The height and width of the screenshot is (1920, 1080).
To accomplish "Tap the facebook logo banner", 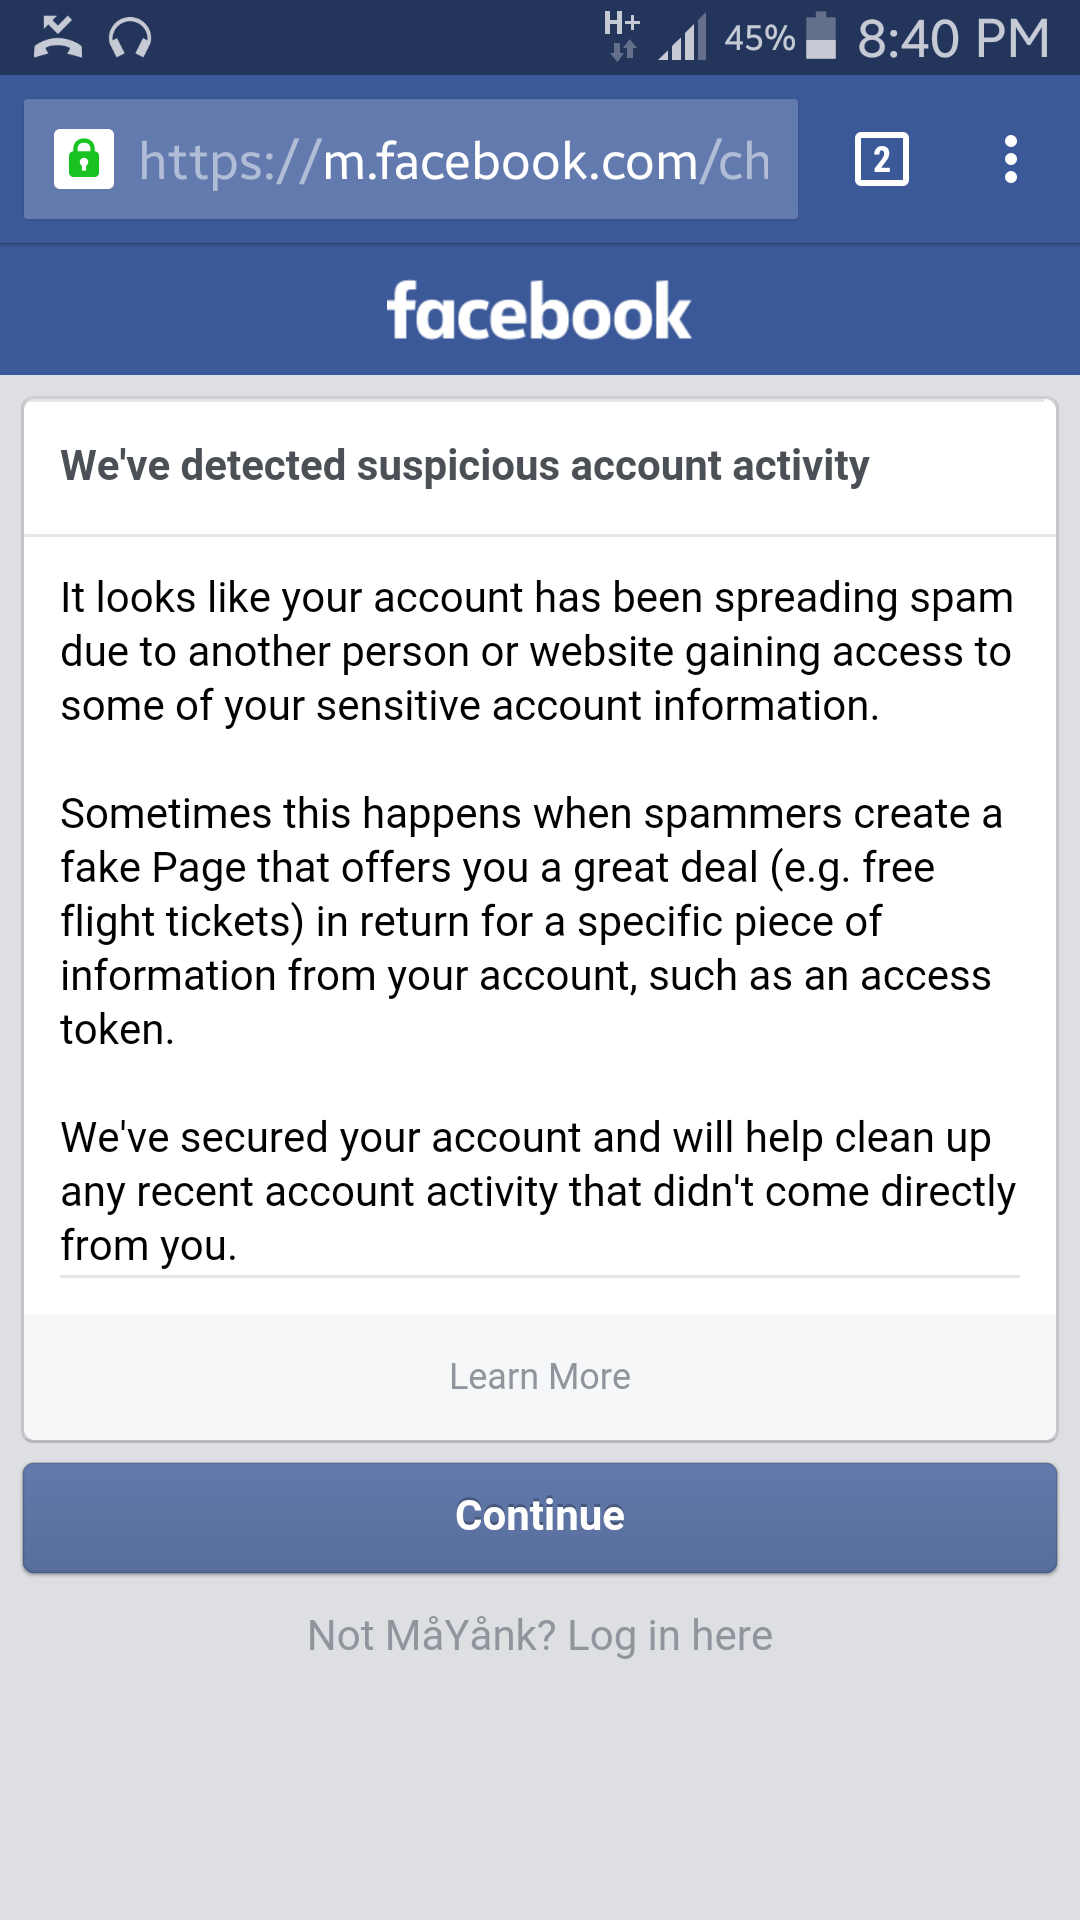I will pyautogui.click(x=540, y=310).
